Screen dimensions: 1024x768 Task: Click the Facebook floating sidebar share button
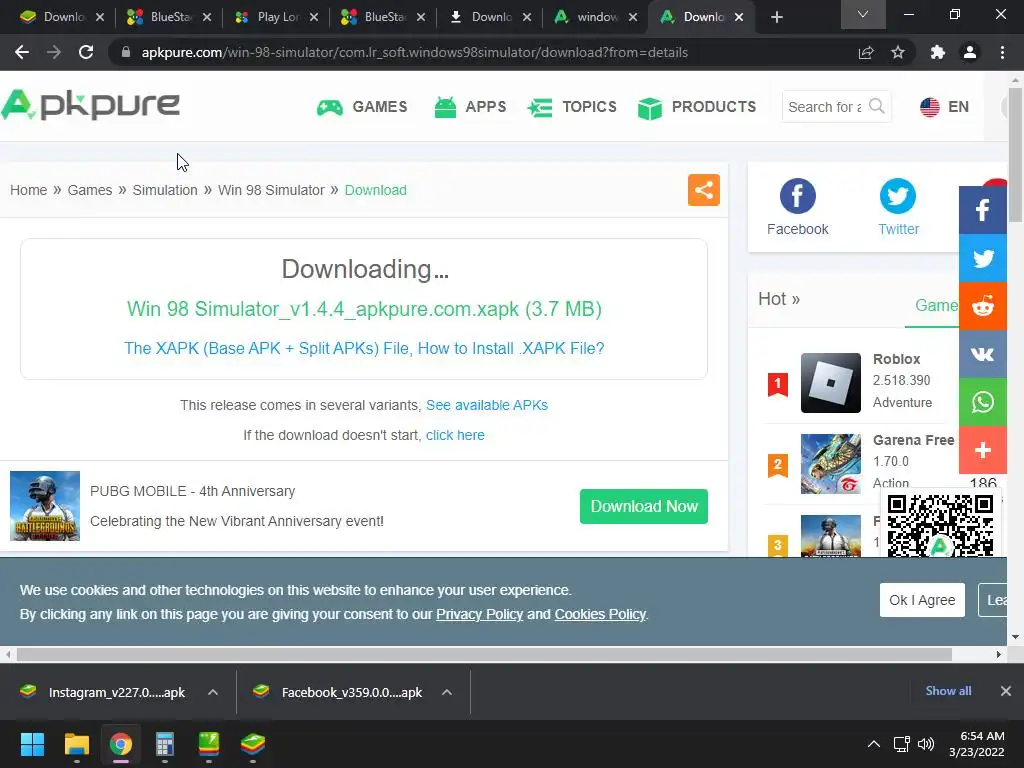click(x=982, y=210)
